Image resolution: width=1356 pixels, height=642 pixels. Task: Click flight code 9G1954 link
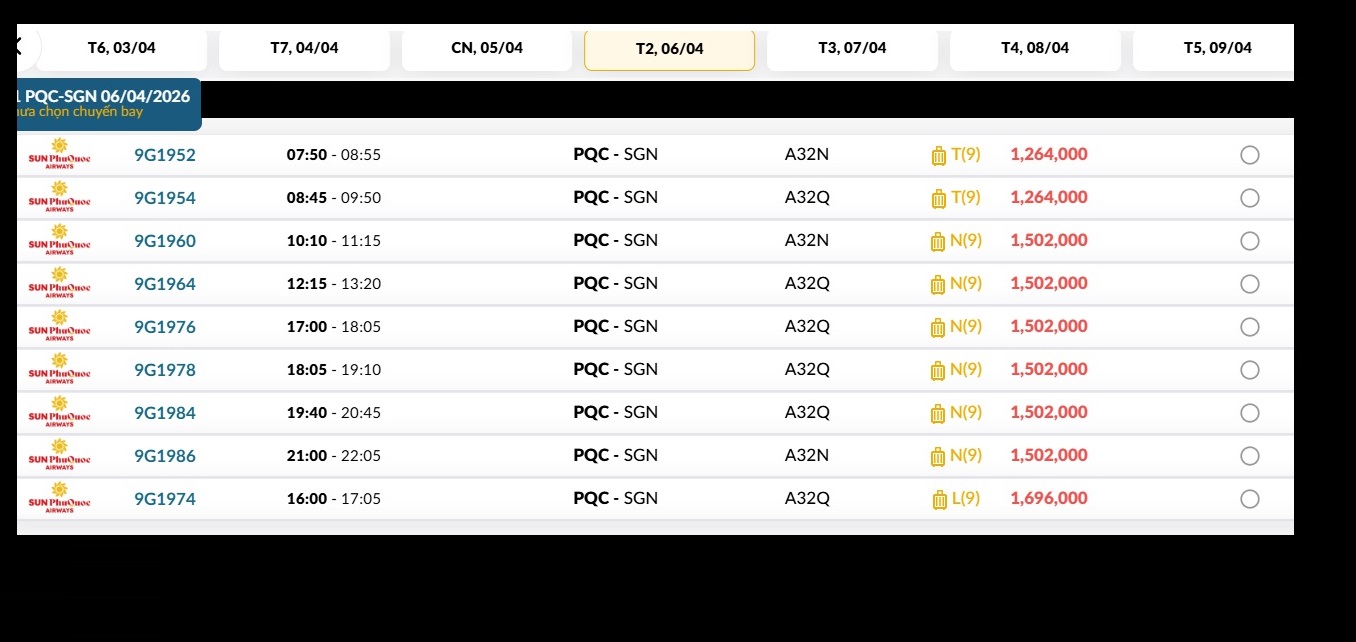pos(165,198)
